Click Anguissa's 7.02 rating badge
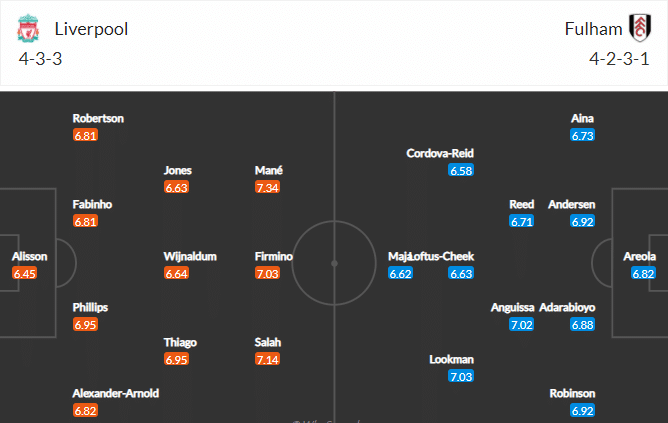This screenshot has height=423, width=668. [521, 325]
